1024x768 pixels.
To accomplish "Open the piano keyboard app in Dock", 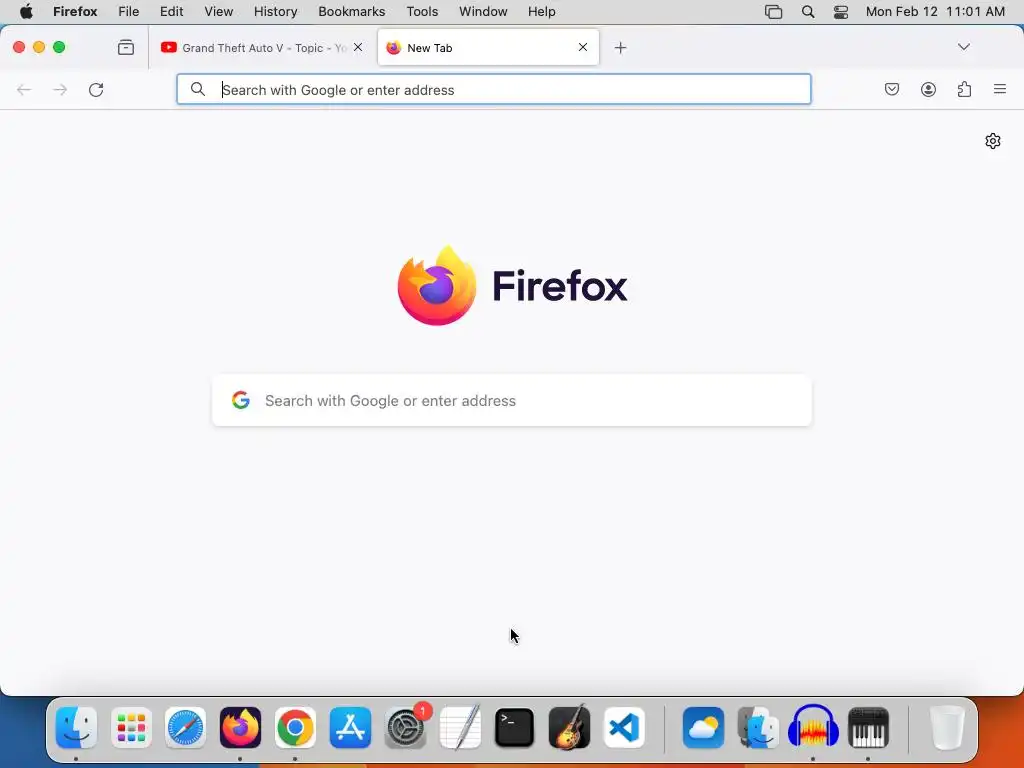I will [x=868, y=728].
